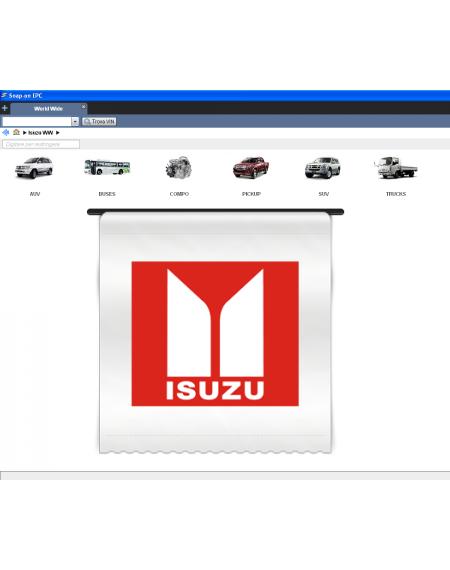Click the BUSES label text

pos(107,194)
